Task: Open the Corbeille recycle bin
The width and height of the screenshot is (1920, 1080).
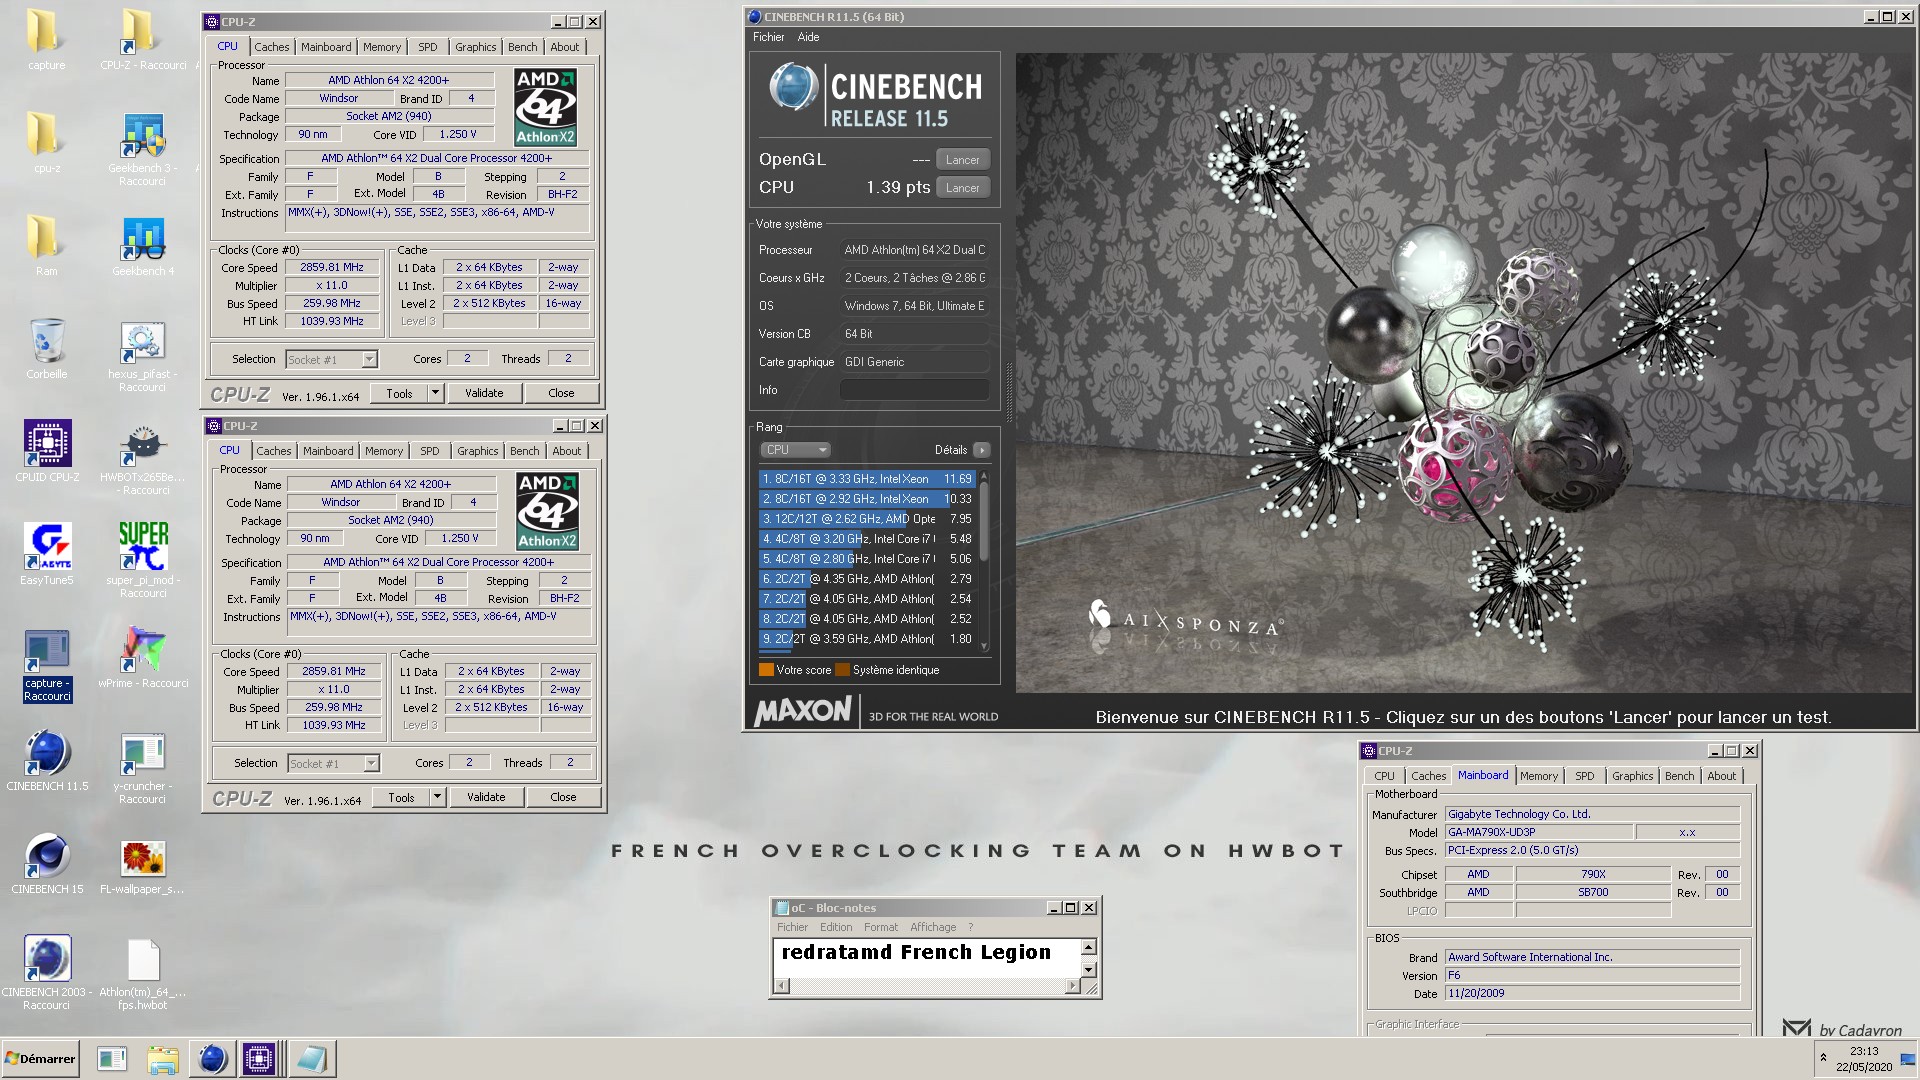Action: tap(46, 349)
